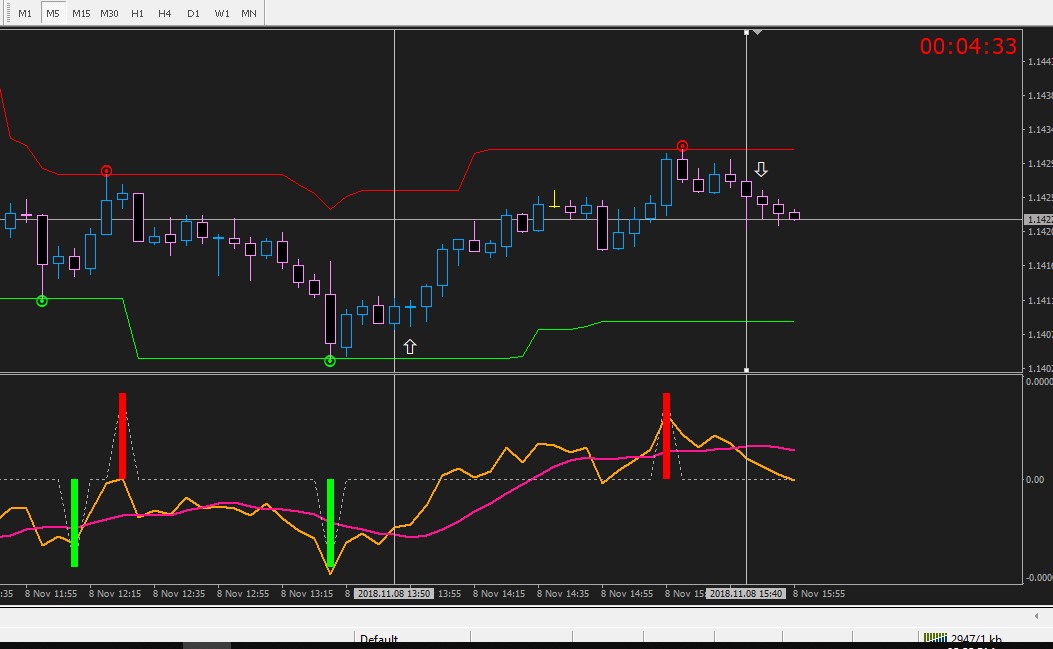Click green circle marker at 11:55 low
Image resolution: width=1053 pixels, height=649 pixels.
(42, 302)
